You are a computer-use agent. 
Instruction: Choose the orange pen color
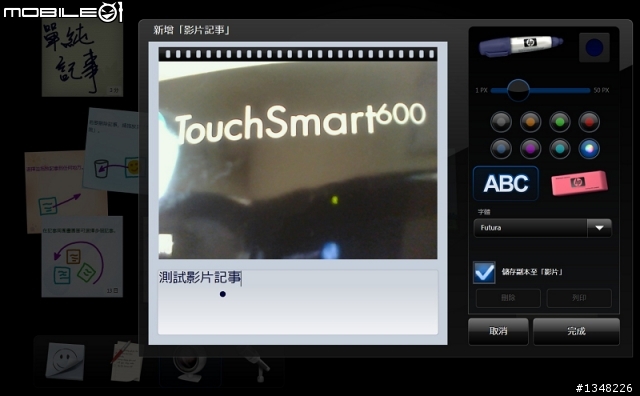coord(530,122)
